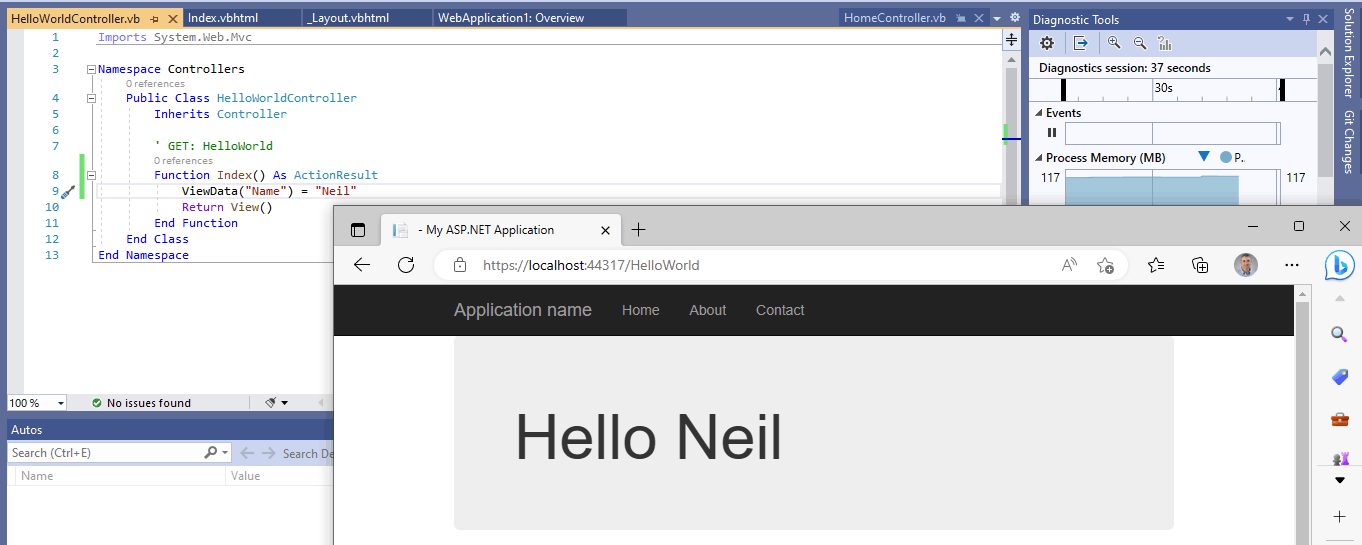This screenshot has height=545, width=1362.
Task: Open tab settings gear in editor
Action: tap(1014, 18)
